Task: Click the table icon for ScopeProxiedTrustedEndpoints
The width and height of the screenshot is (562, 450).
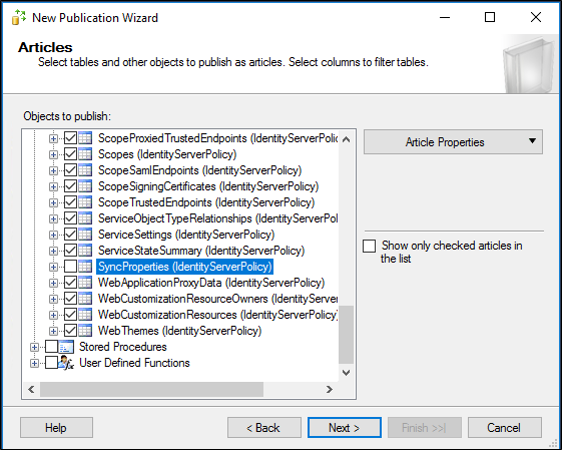Action: coord(85,138)
